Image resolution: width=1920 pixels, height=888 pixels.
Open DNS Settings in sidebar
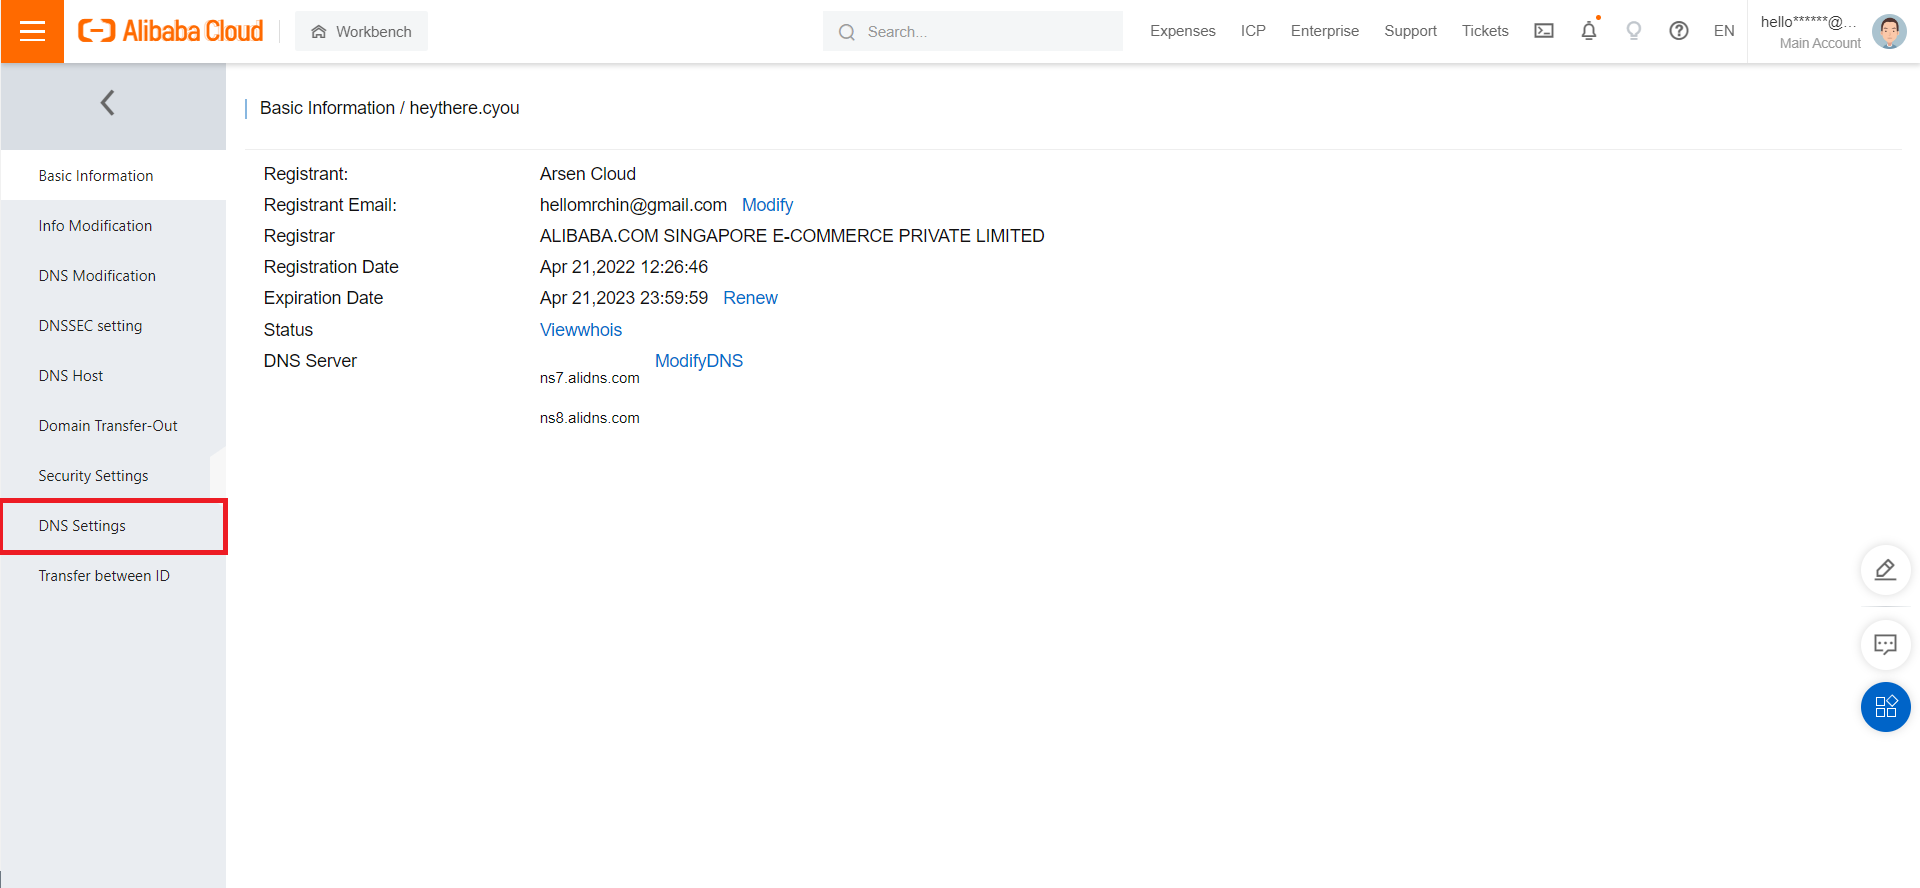pos(113,525)
